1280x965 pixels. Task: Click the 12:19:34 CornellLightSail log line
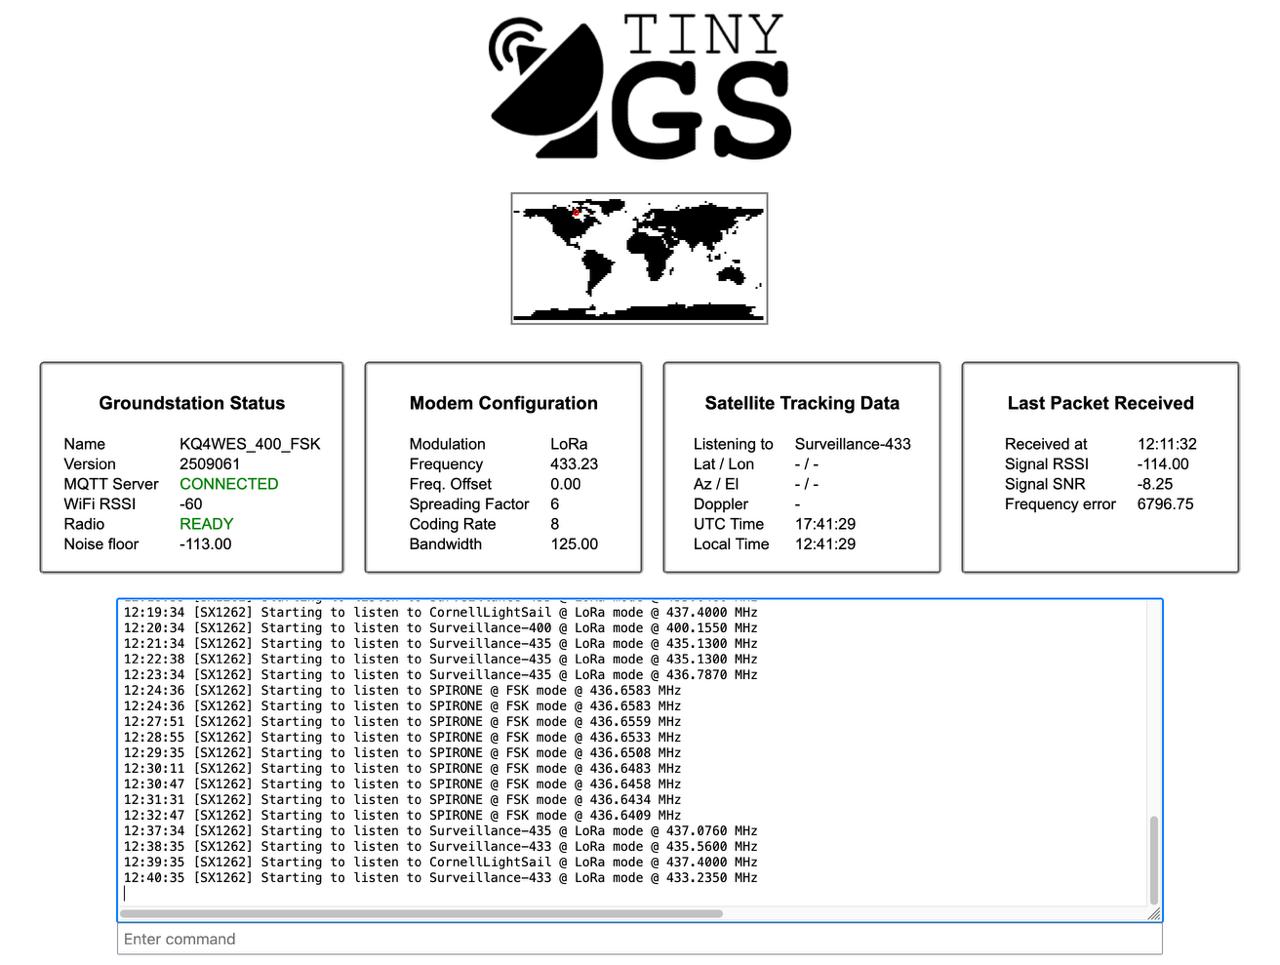(x=440, y=612)
